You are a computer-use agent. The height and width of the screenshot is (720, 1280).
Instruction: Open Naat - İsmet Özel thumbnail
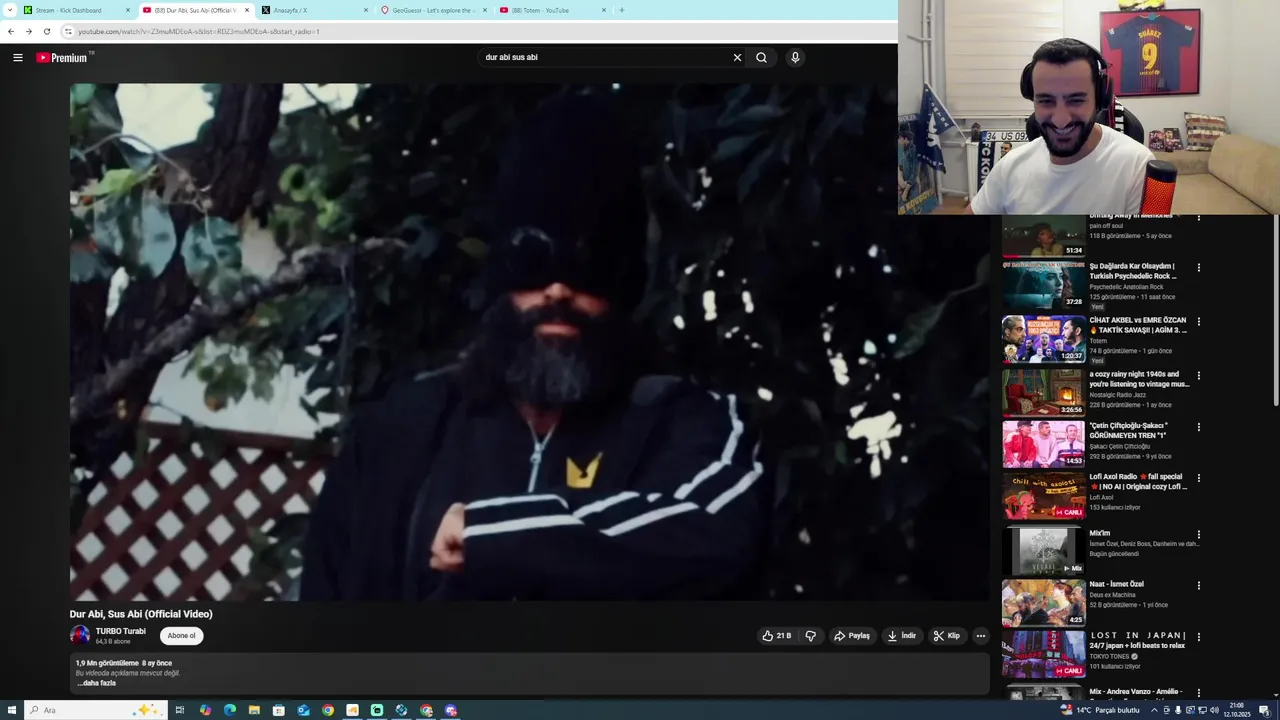[1043, 603]
